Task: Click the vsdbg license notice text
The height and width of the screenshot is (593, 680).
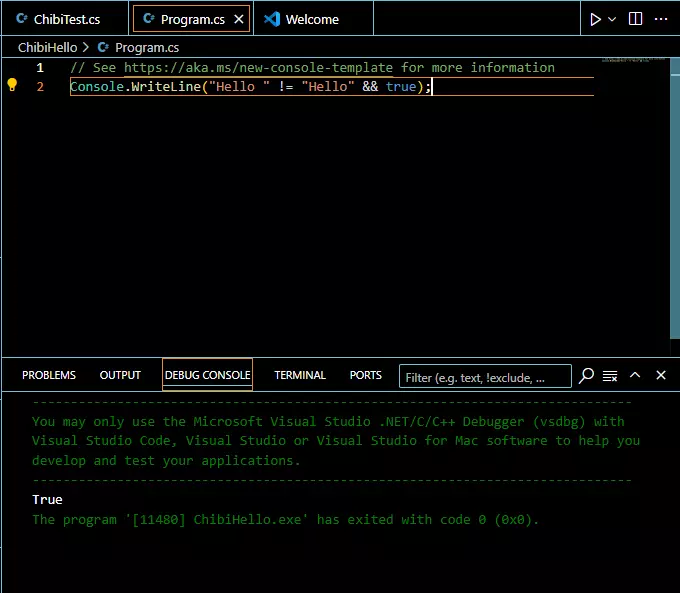Action: (x=336, y=441)
